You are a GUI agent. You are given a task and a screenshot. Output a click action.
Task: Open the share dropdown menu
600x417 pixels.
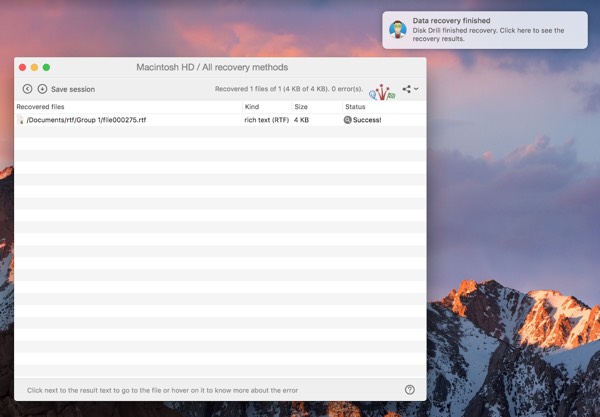pos(410,89)
